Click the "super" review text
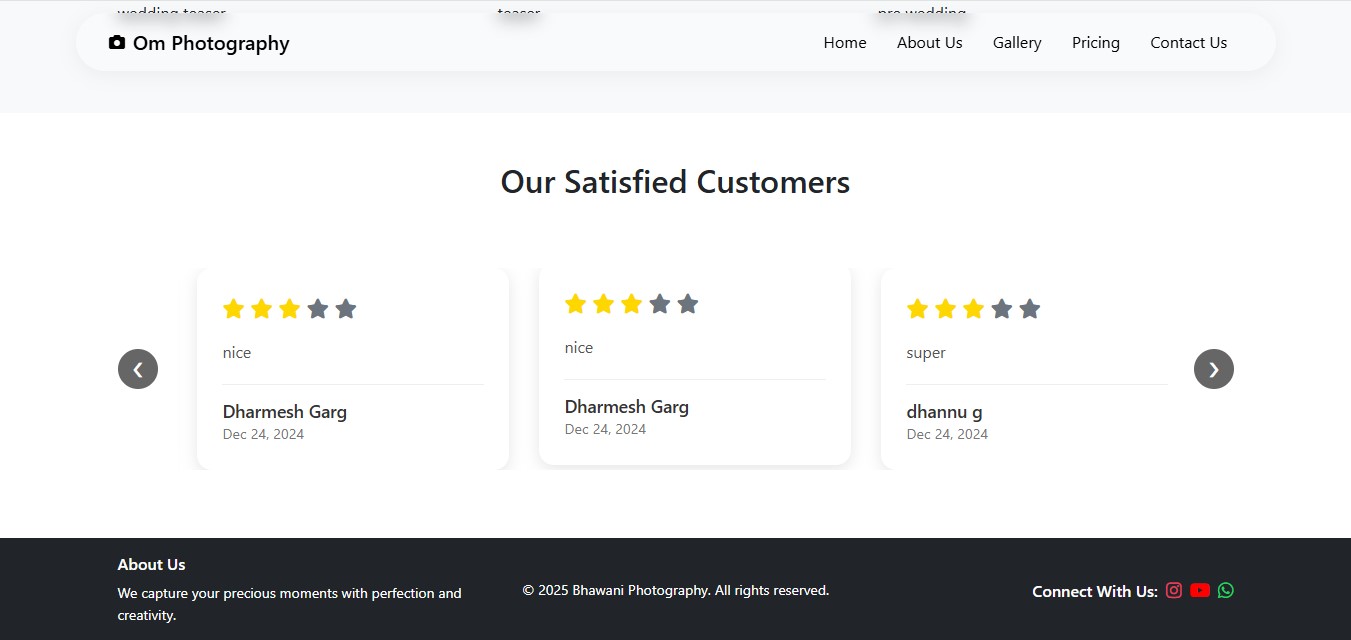 926,353
